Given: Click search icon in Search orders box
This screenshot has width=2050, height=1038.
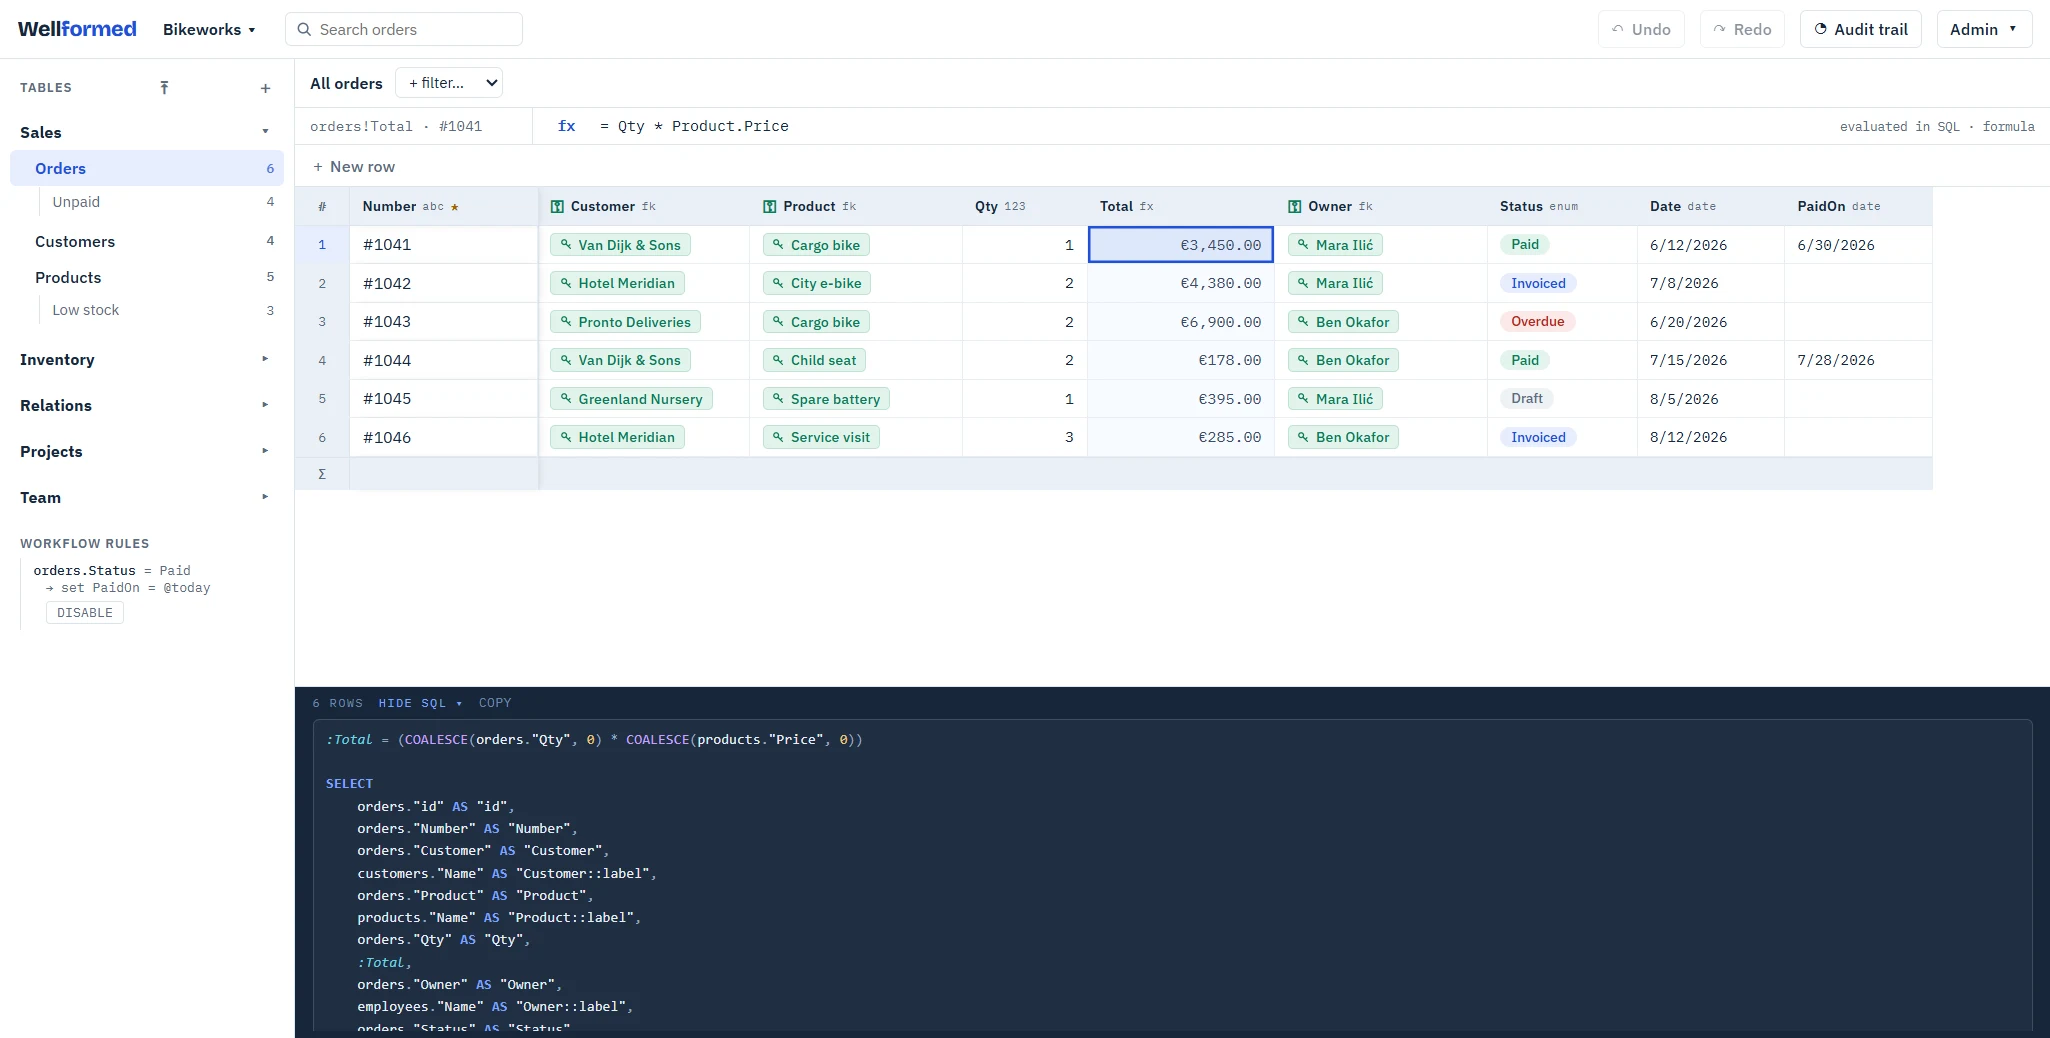Looking at the screenshot, I should (304, 29).
